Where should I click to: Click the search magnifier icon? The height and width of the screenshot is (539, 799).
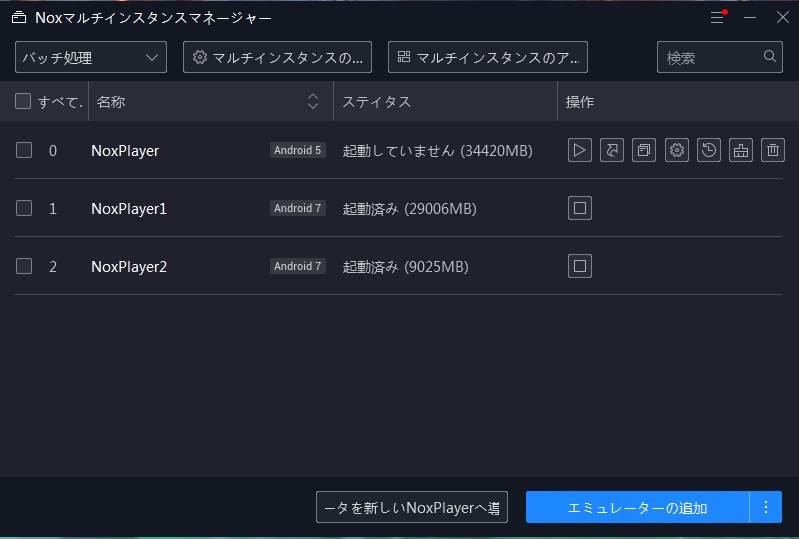pos(769,57)
